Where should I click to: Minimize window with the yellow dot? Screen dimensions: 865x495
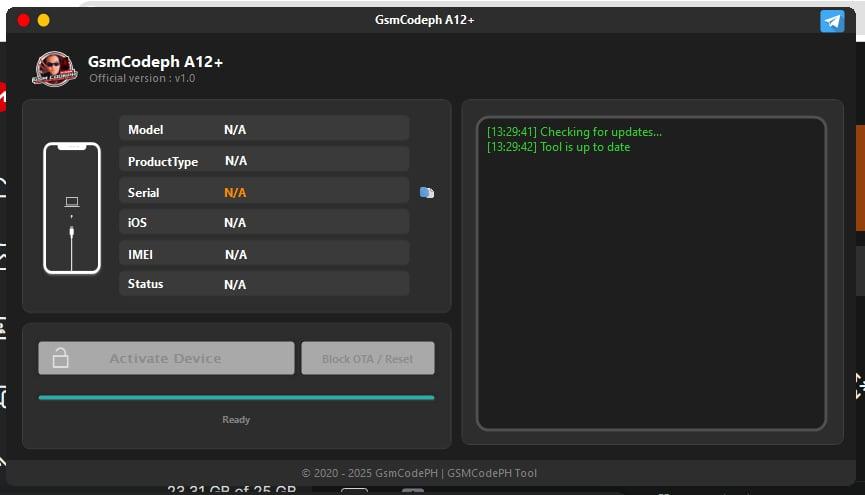44,20
